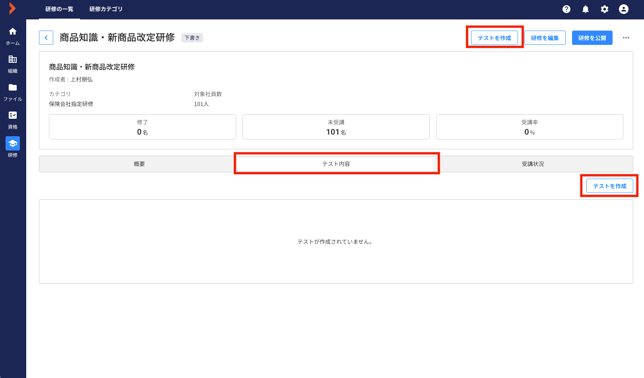Click the 保険会社指定研修 category value
The width and height of the screenshot is (644, 378).
(x=71, y=104)
